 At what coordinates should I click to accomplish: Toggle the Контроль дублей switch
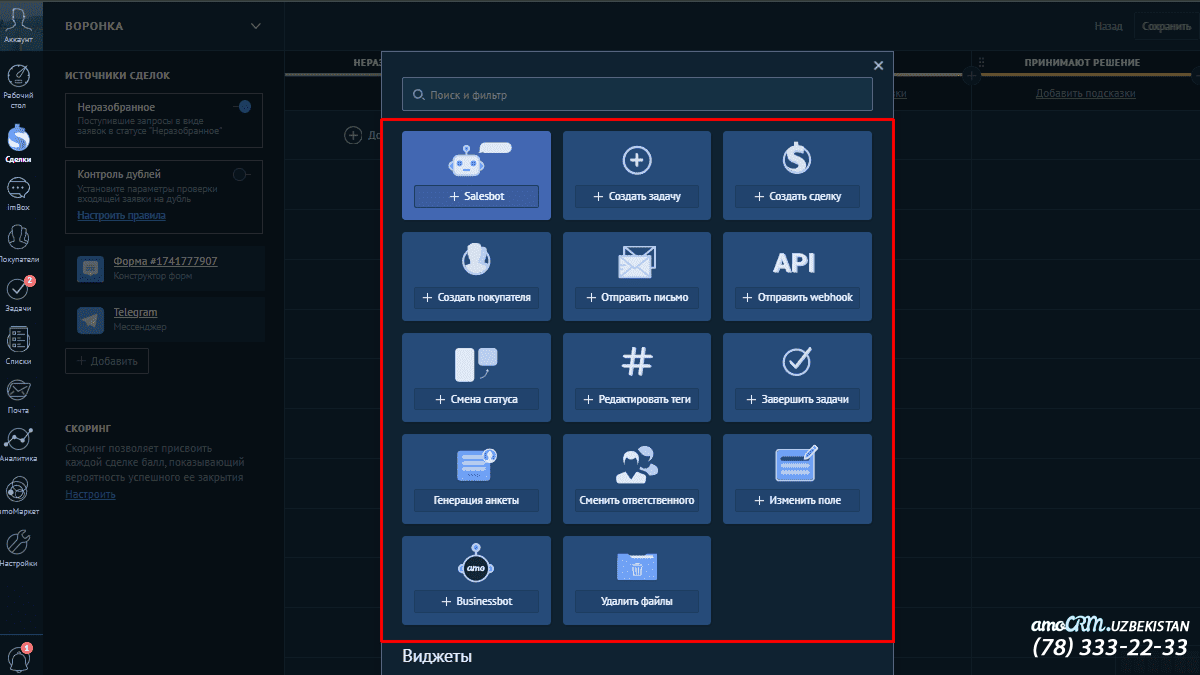241,174
